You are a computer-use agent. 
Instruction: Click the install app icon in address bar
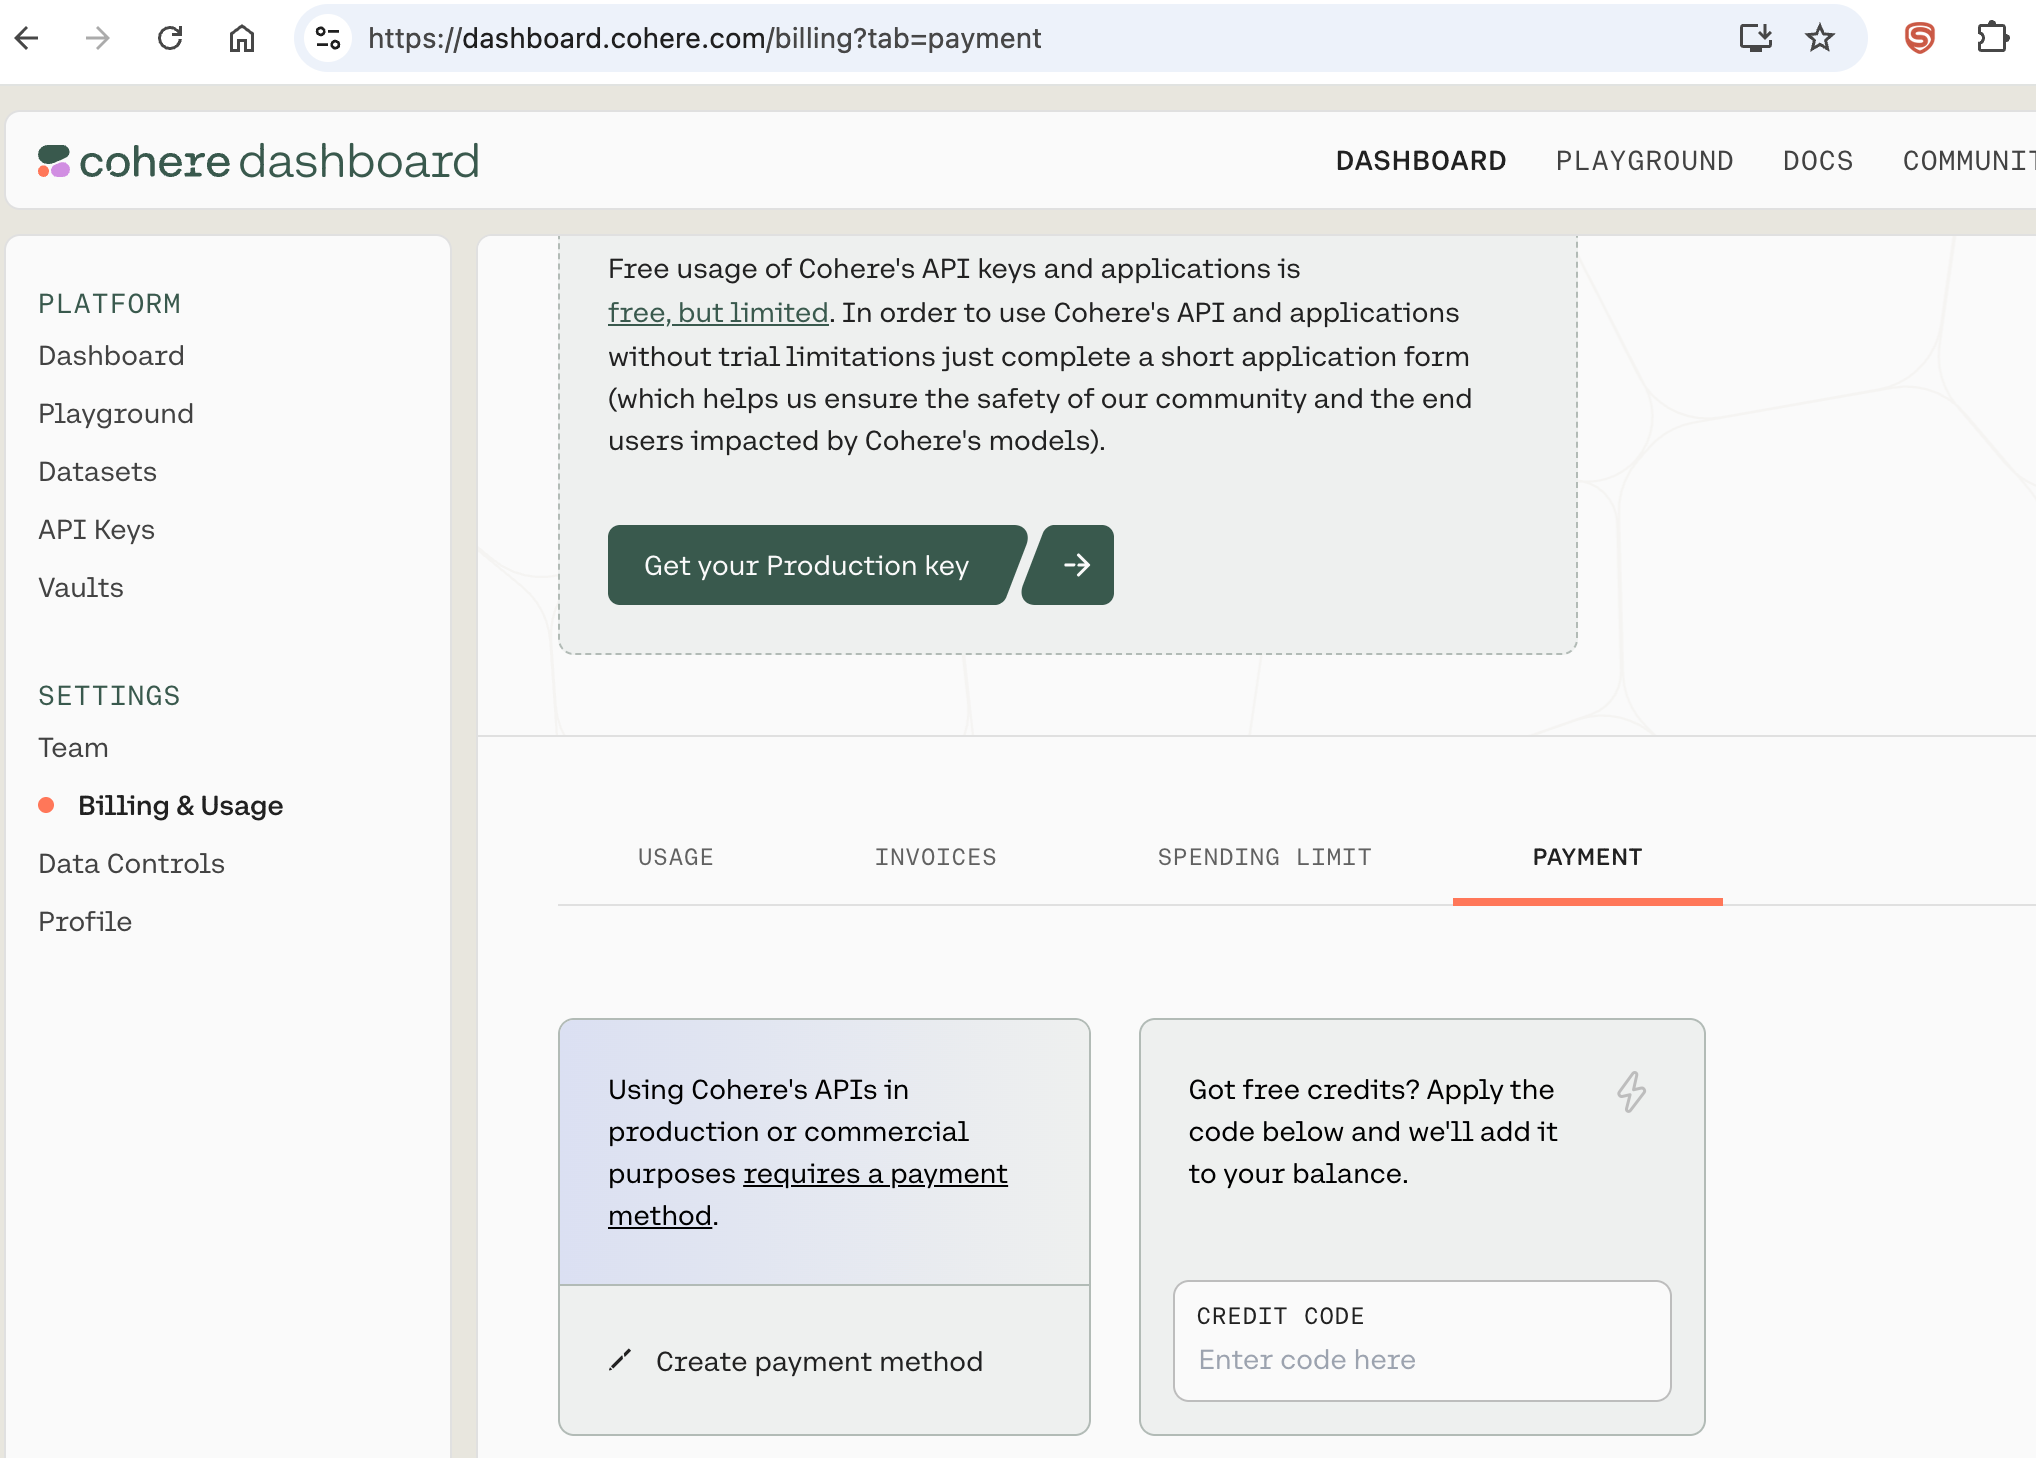tap(1756, 38)
